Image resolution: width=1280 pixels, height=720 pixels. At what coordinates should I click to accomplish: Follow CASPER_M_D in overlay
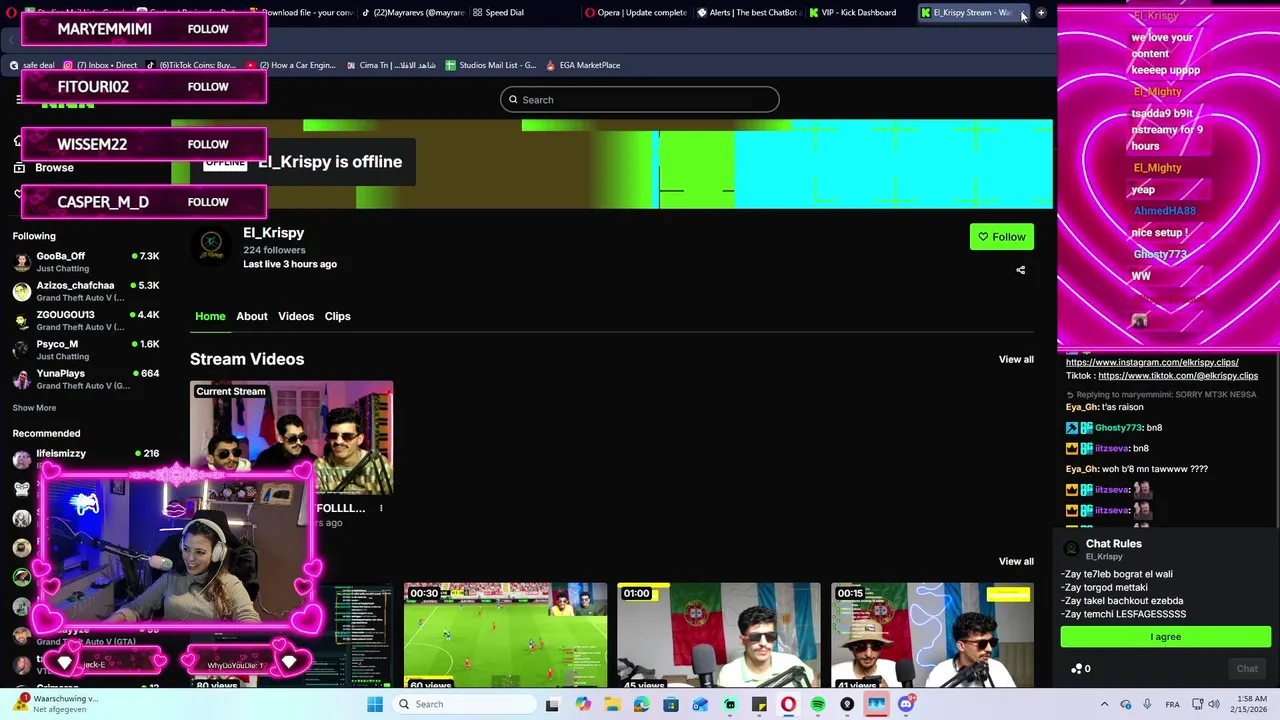pos(208,202)
